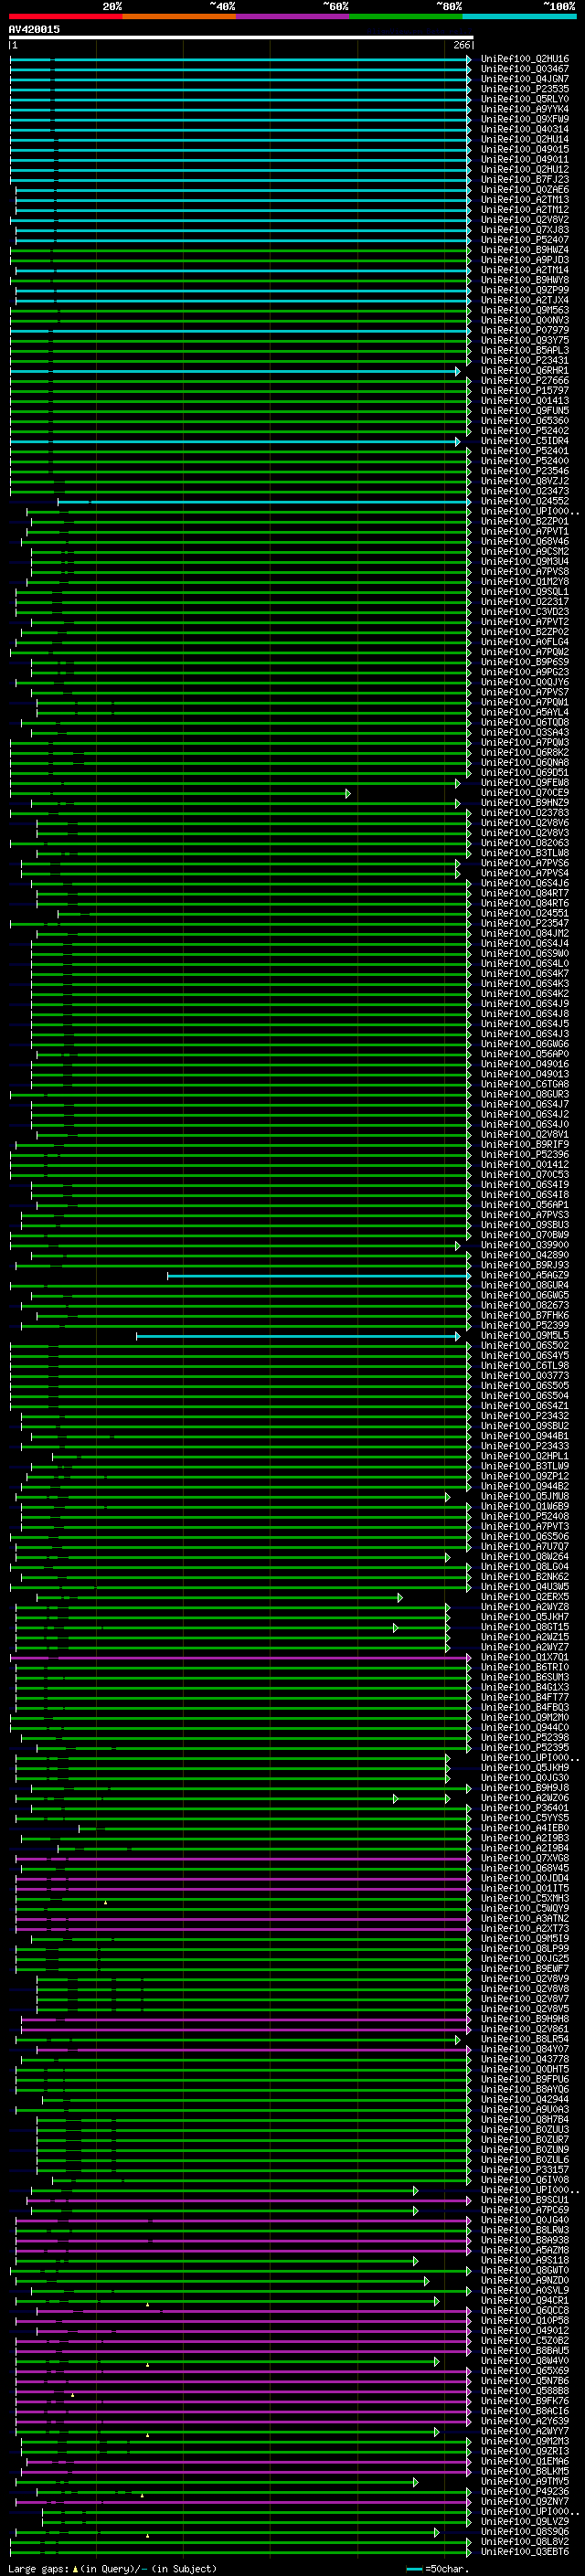Viewport: 585px width, 2576px height.
Task: Click the green ~80% identity legend segment
Action: coord(406,16)
